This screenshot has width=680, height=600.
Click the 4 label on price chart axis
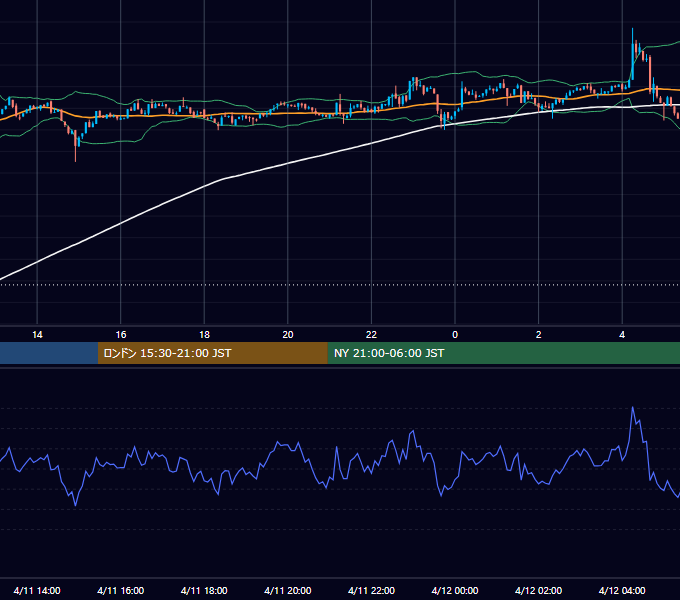pos(622,335)
